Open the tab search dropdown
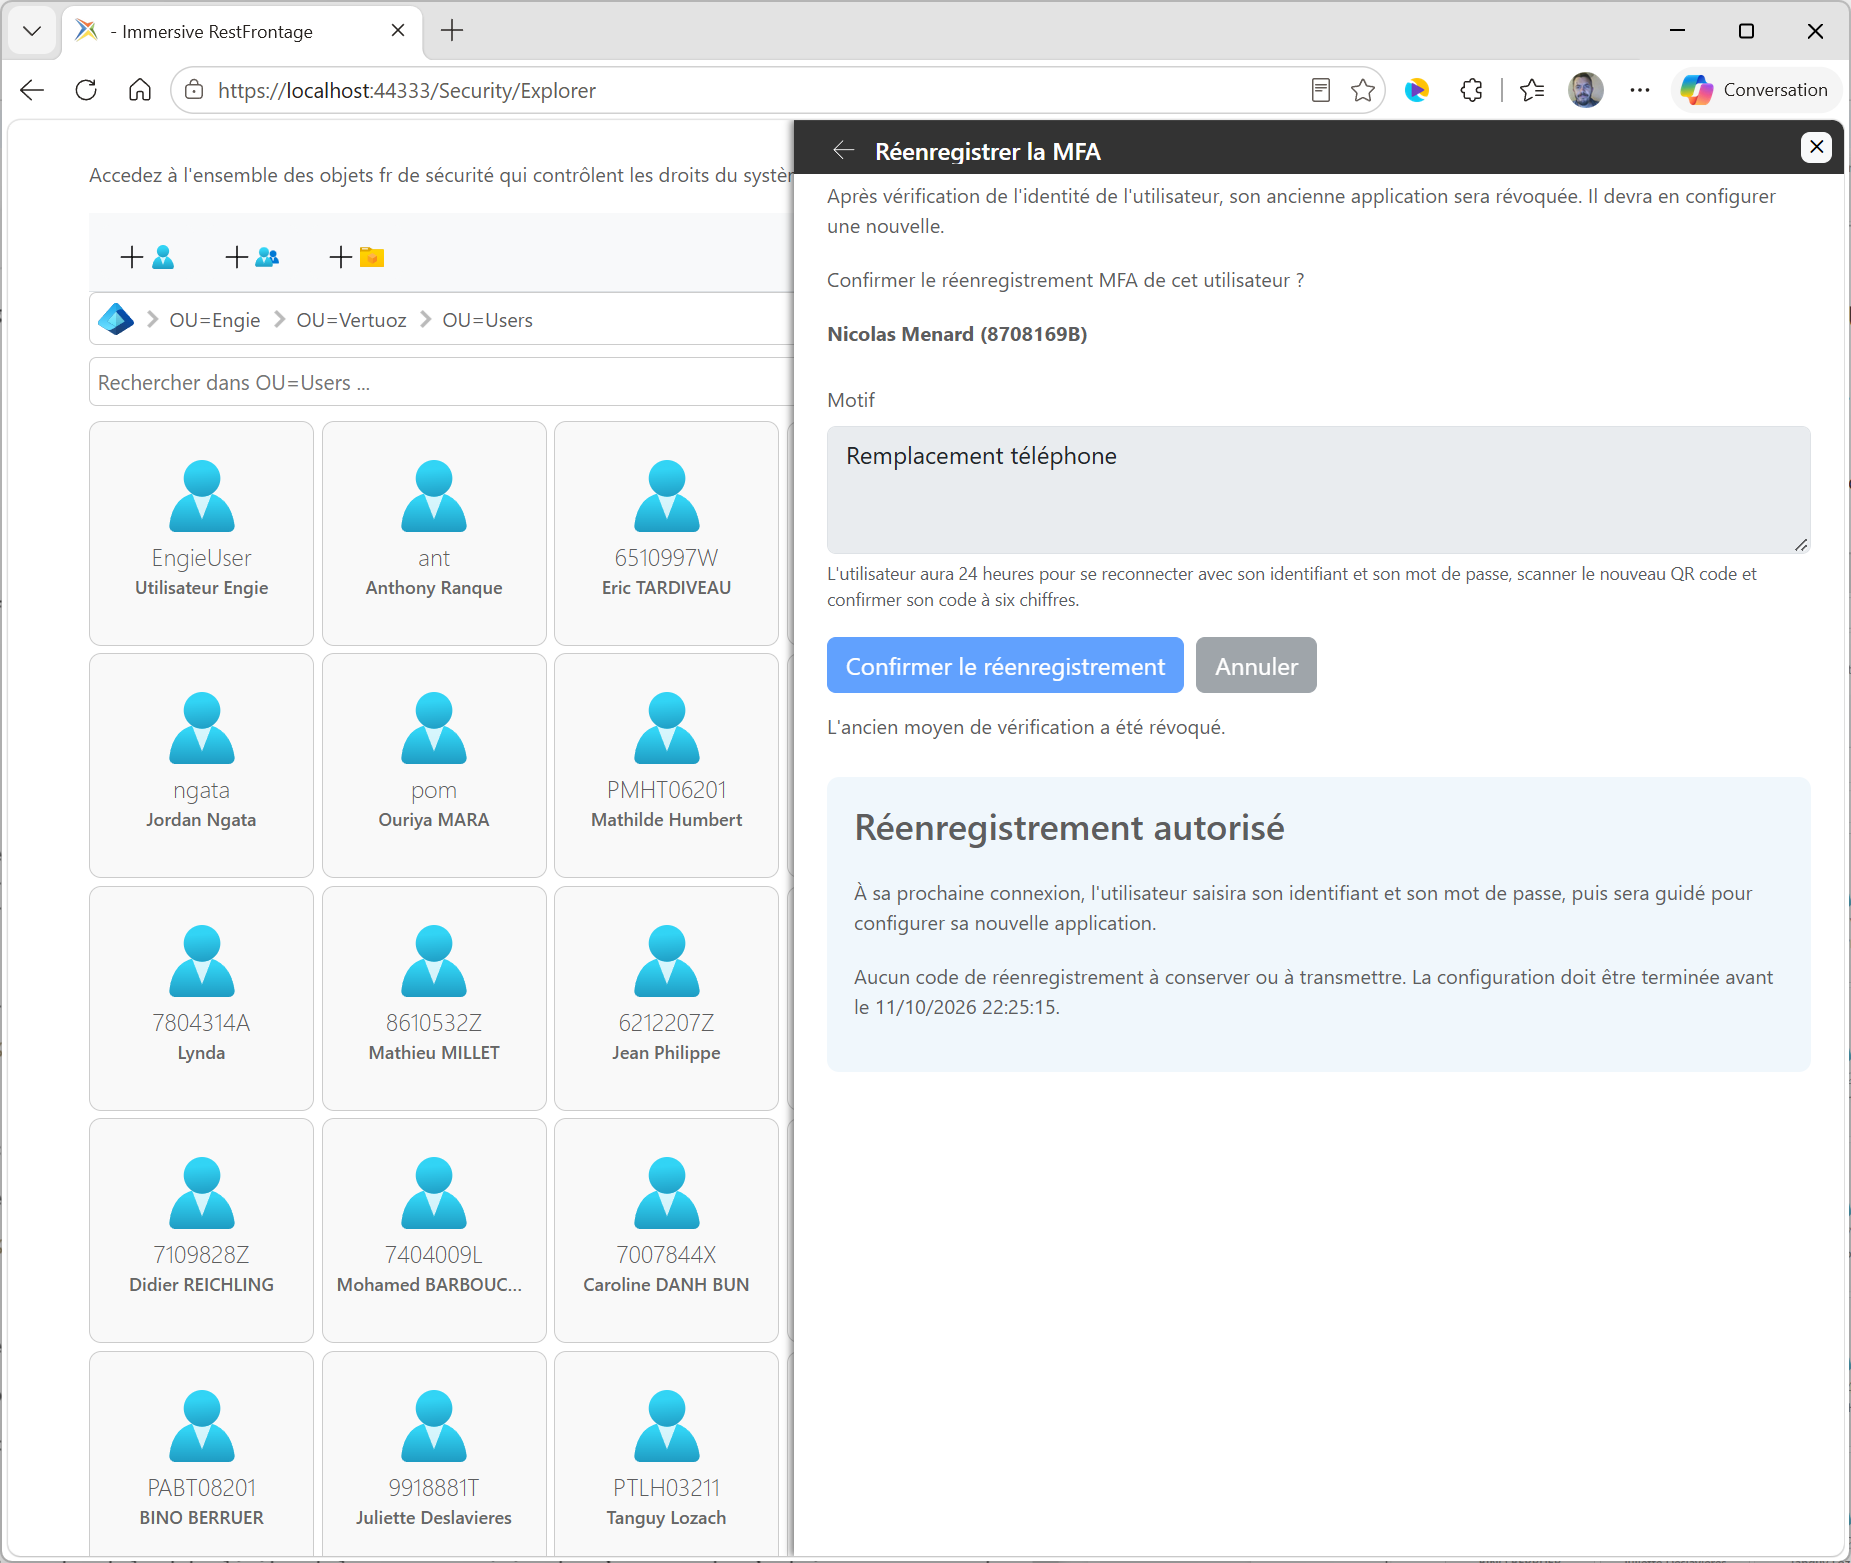1851x1563 pixels. pos(32,31)
